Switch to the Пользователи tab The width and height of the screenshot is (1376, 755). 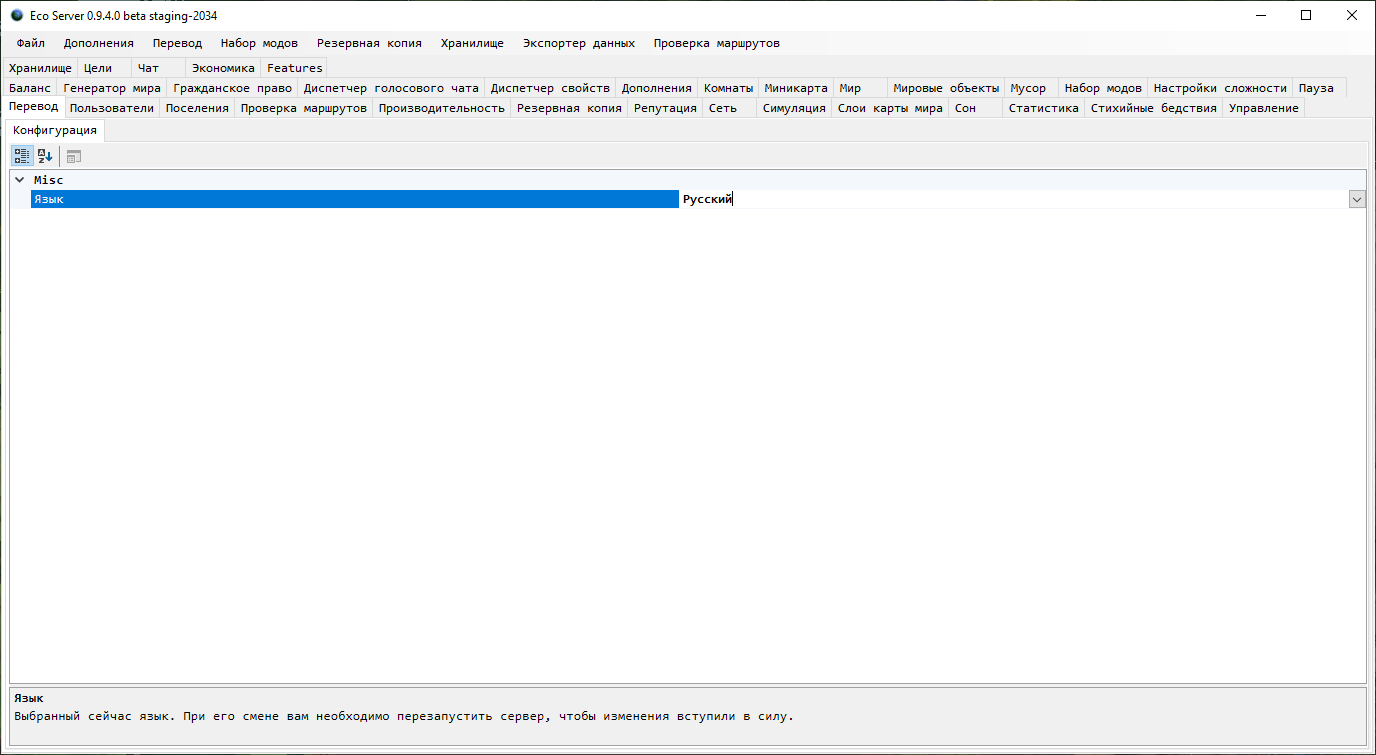click(112, 108)
